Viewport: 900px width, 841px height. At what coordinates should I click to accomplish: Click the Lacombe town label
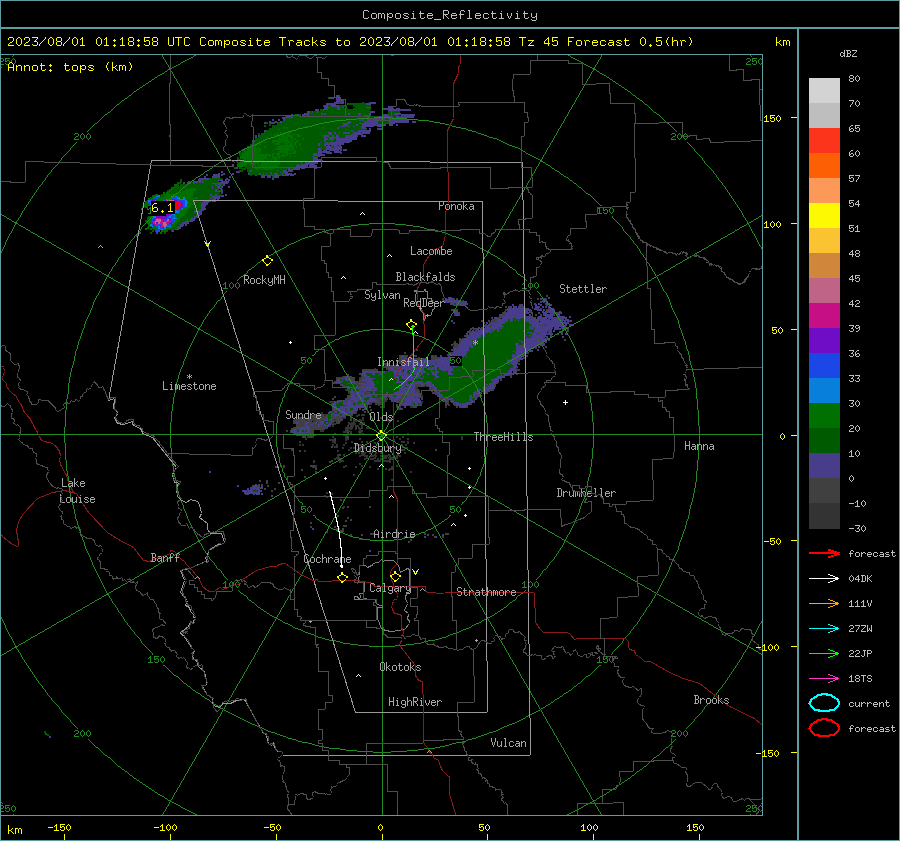[x=431, y=251]
